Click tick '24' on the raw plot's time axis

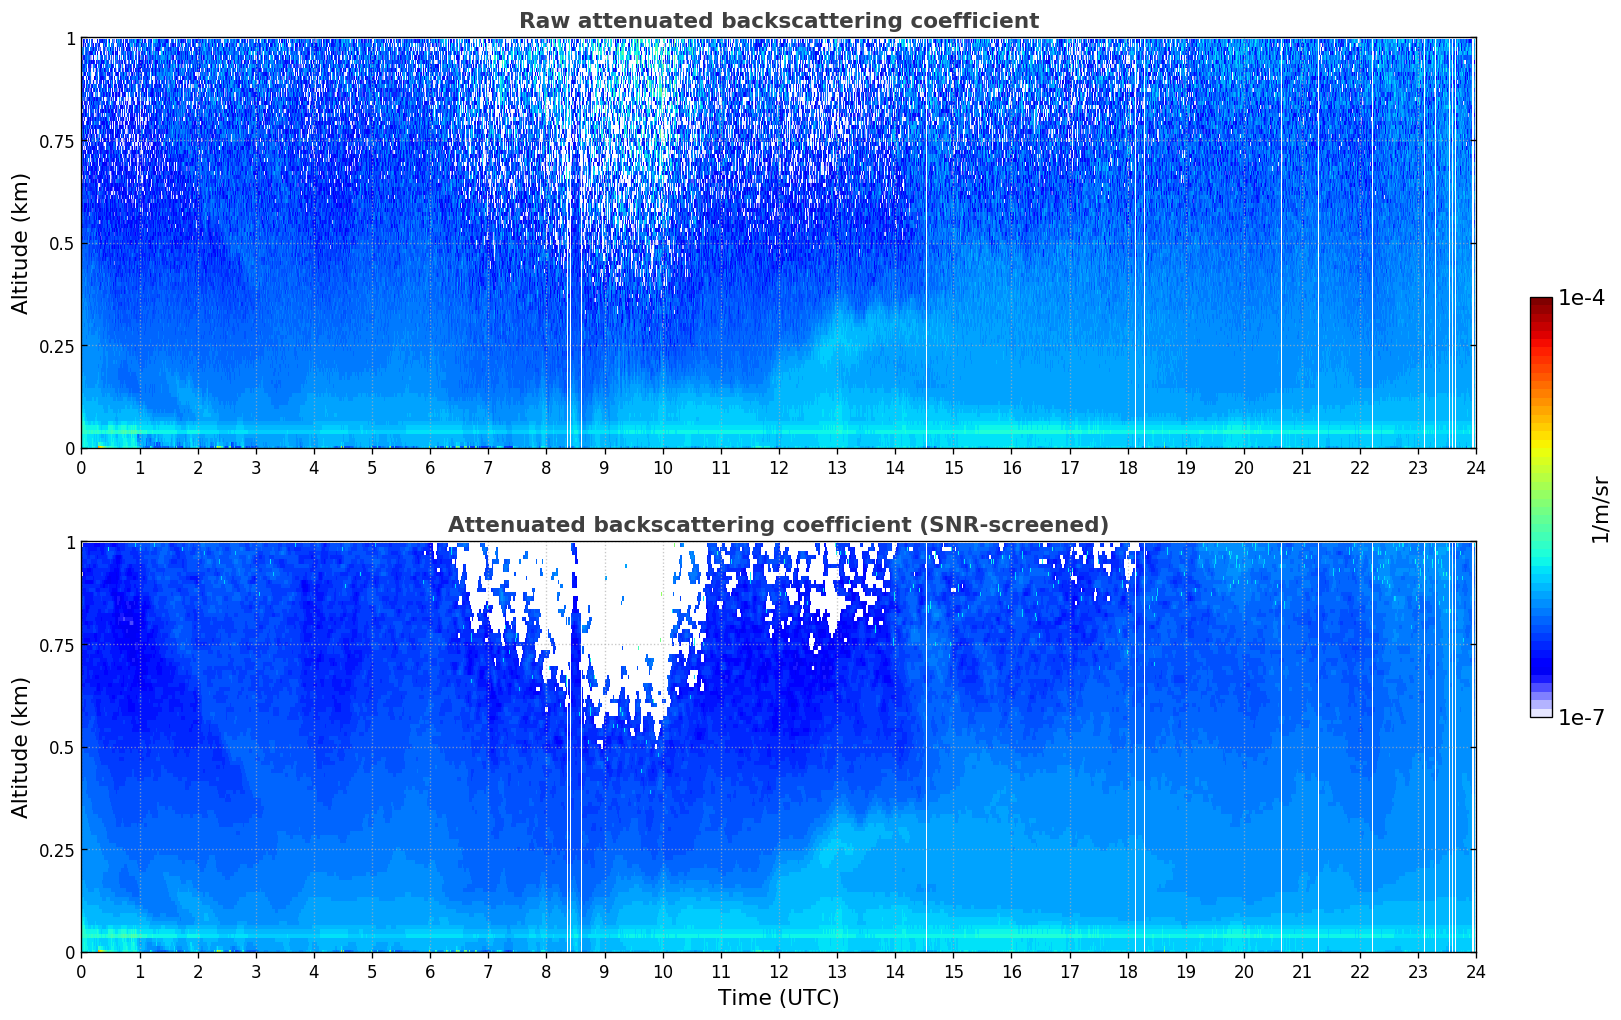[x=1476, y=467]
